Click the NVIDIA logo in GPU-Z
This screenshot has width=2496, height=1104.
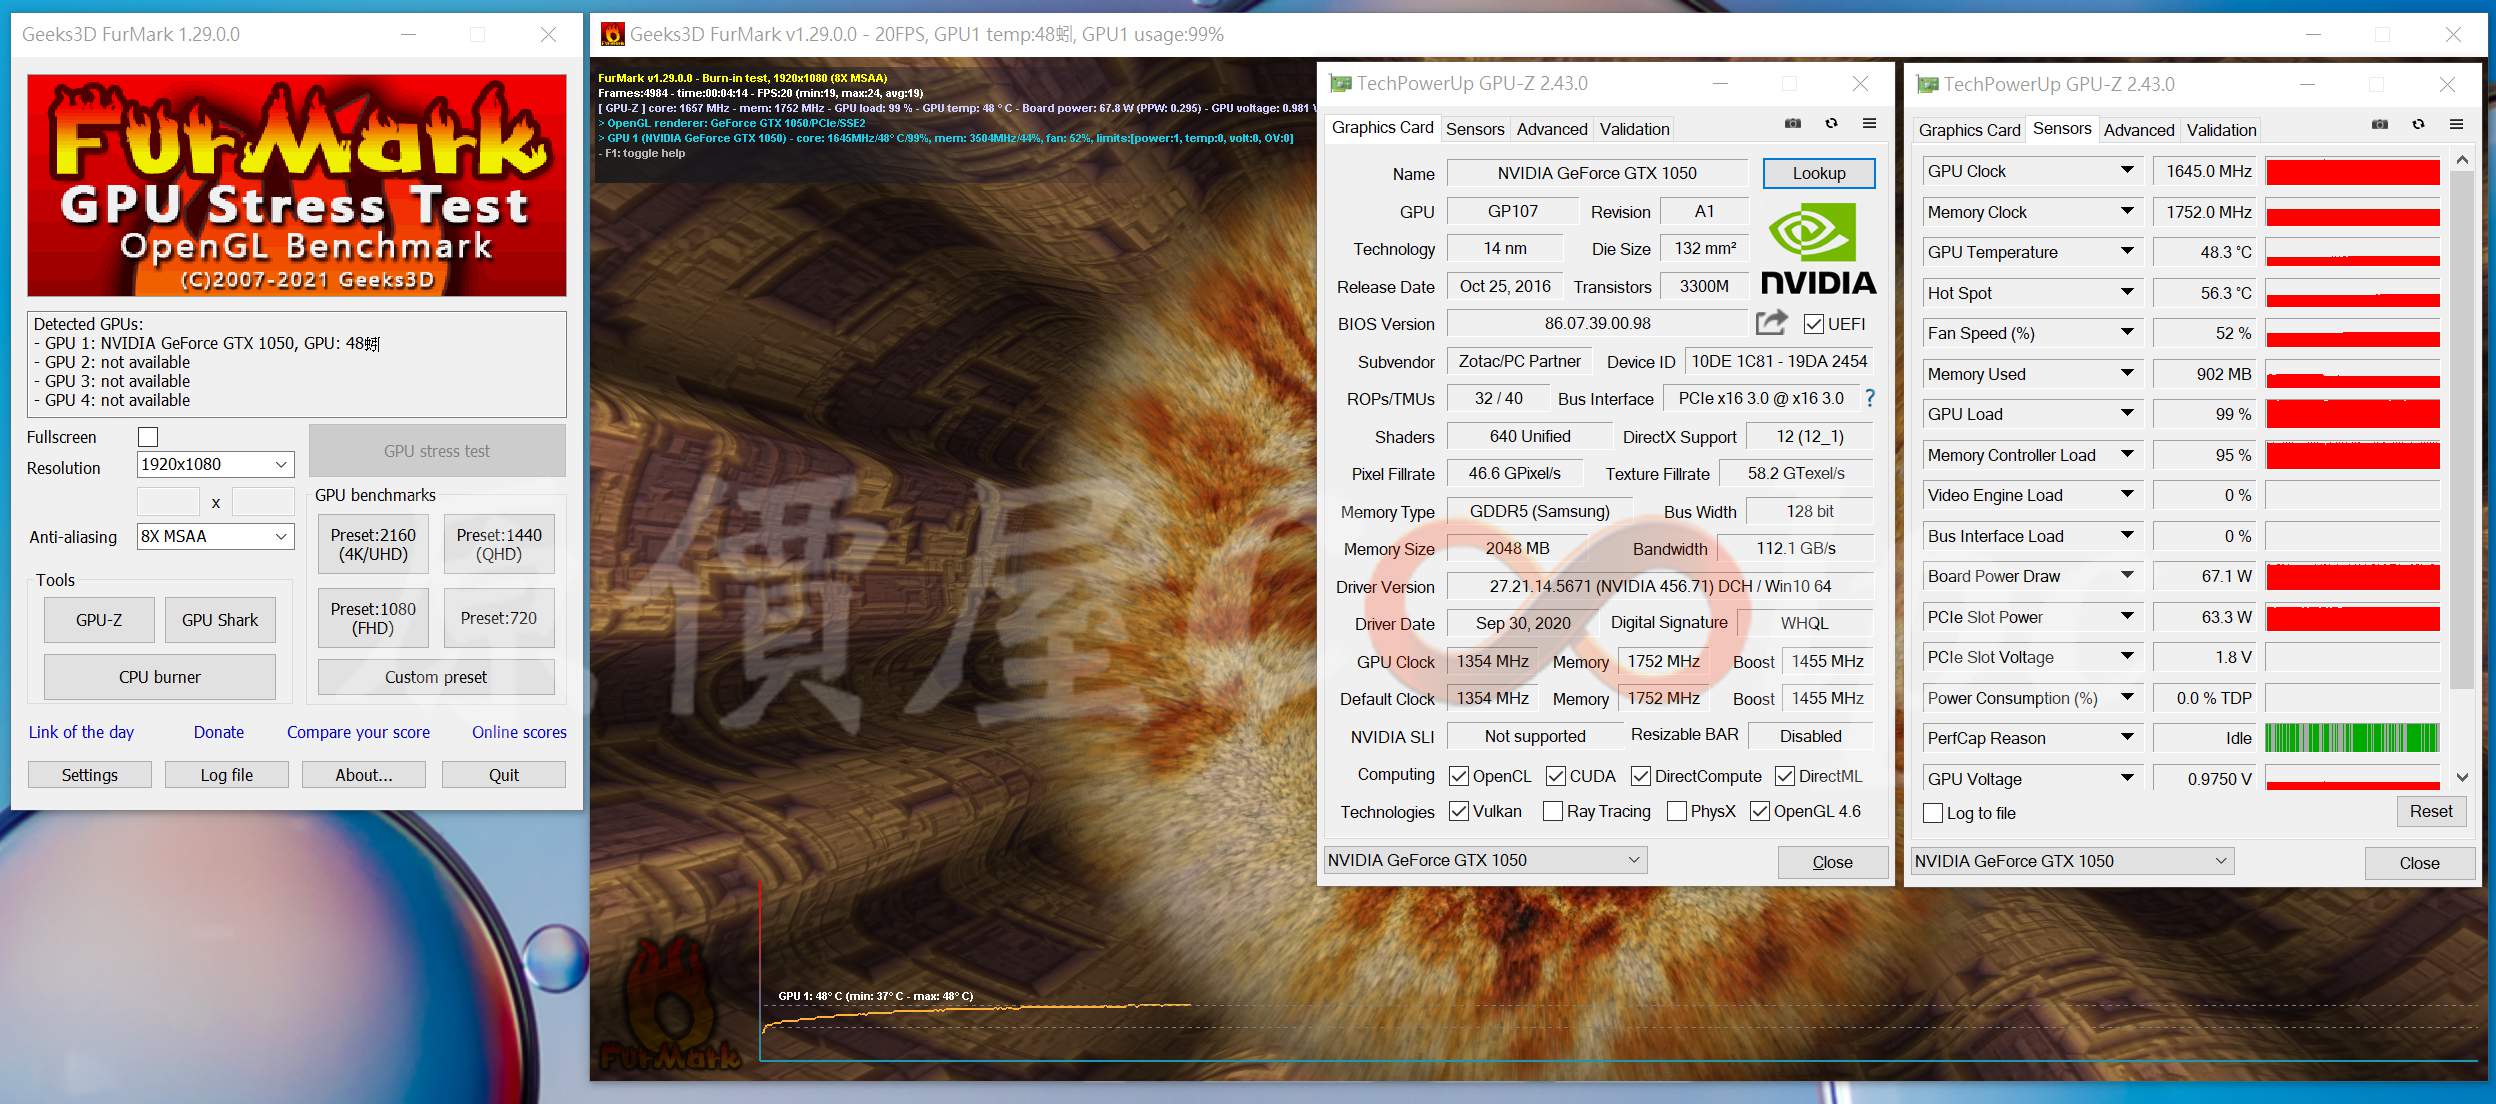click(1817, 249)
